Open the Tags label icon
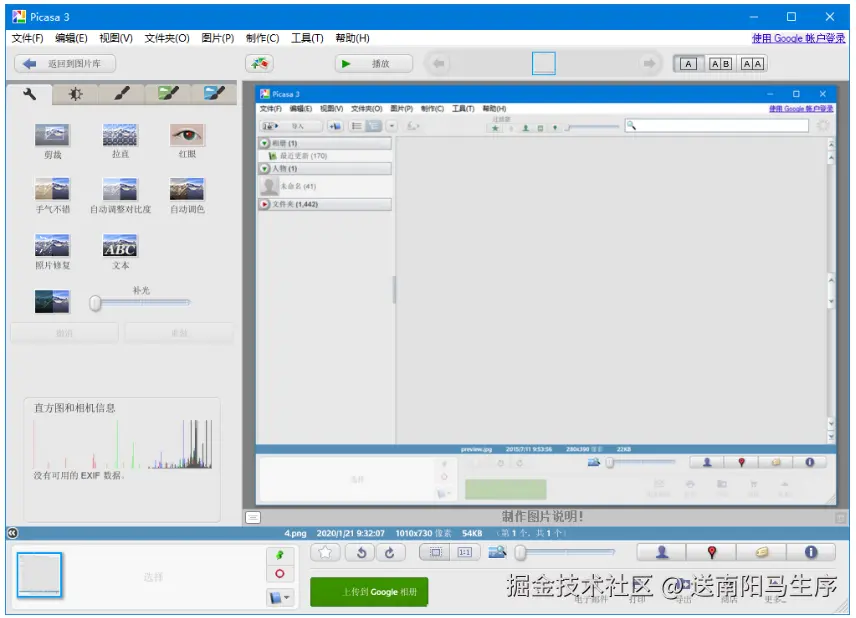The height and width of the screenshot is (618, 856). pos(762,552)
